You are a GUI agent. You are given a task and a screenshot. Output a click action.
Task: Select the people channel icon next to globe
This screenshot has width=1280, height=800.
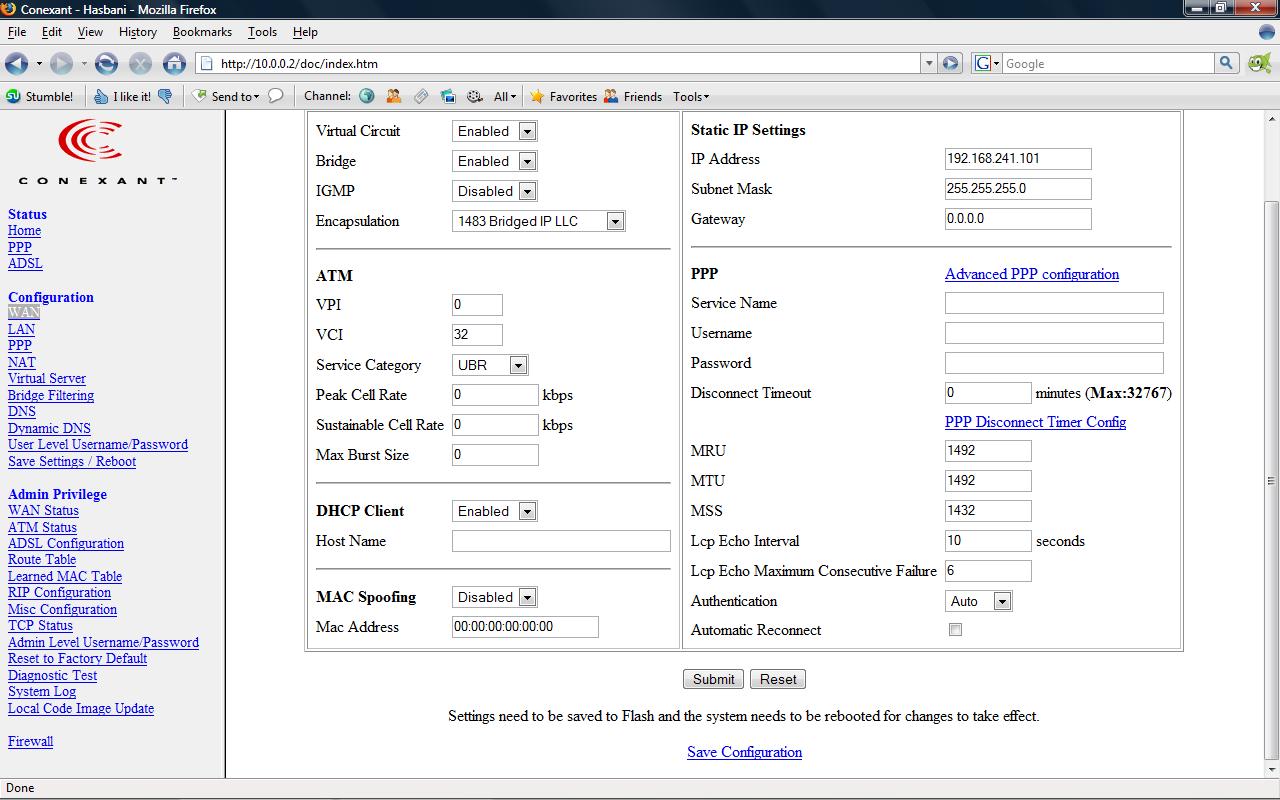394,97
